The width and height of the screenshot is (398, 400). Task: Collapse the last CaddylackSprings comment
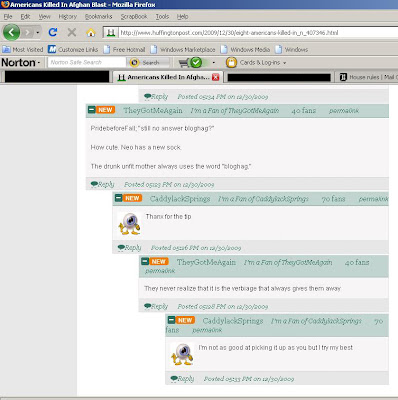pyautogui.click(x=171, y=320)
